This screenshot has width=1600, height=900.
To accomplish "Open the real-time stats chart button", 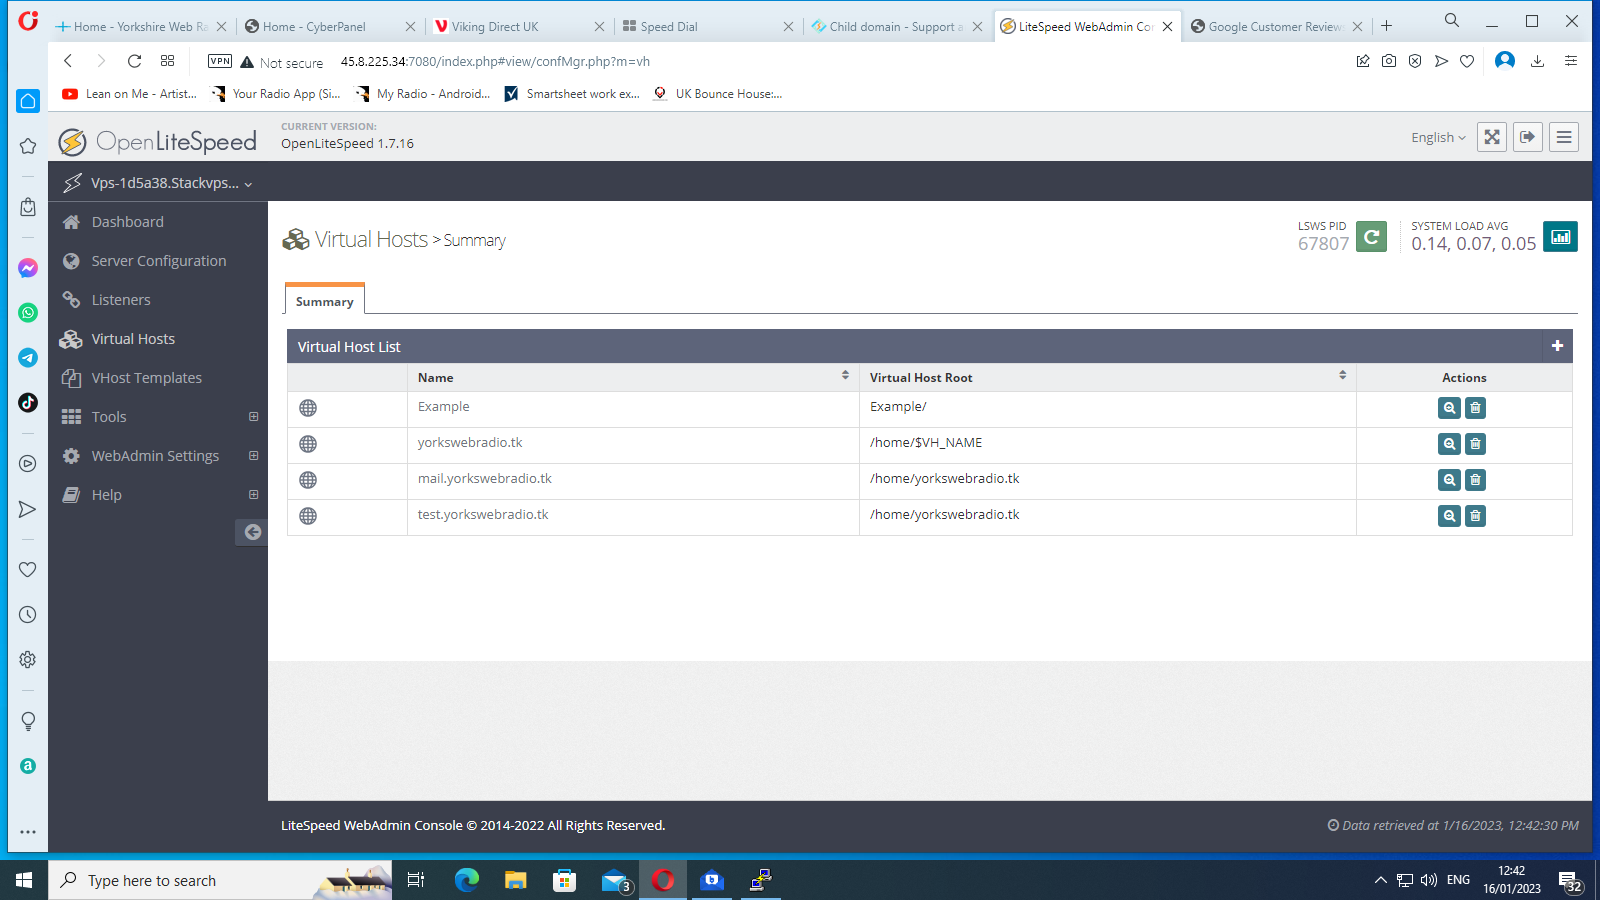I will pos(1560,237).
